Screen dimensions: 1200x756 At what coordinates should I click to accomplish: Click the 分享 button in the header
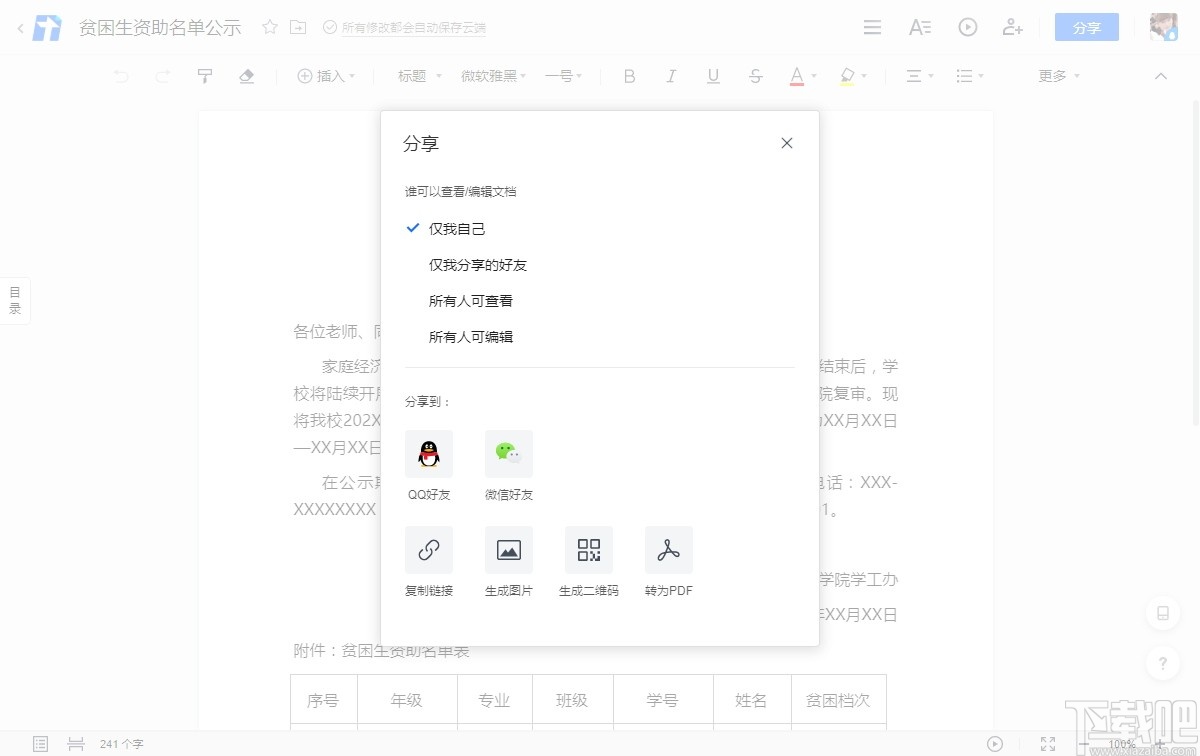(x=1086, y=27)
